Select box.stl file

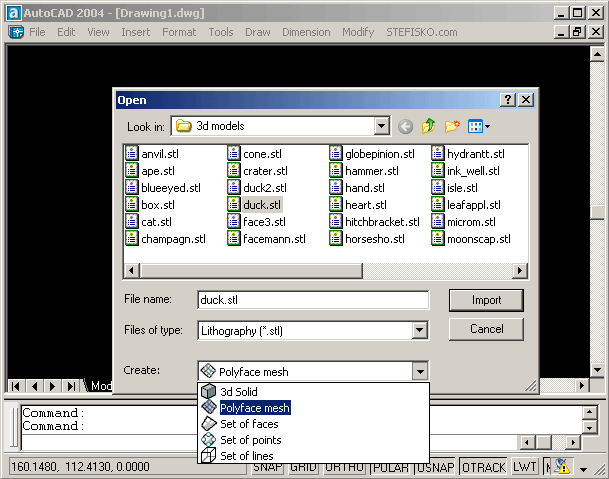point(150,205)
